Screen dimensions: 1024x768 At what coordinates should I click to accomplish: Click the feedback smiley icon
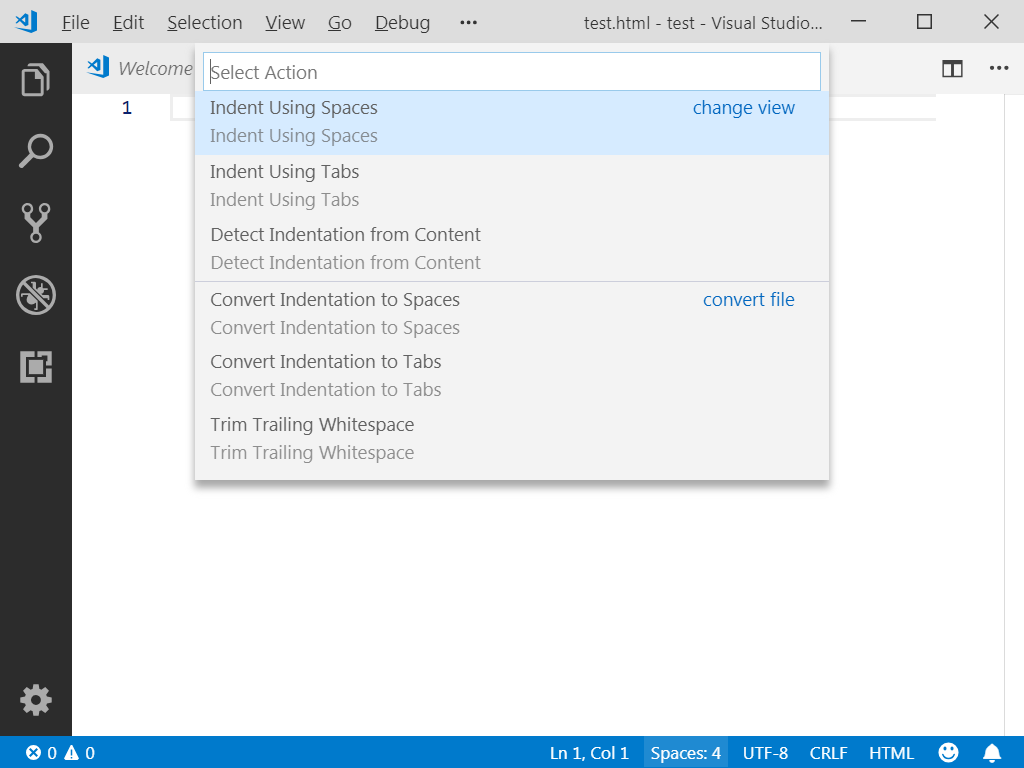pos(948,753)
